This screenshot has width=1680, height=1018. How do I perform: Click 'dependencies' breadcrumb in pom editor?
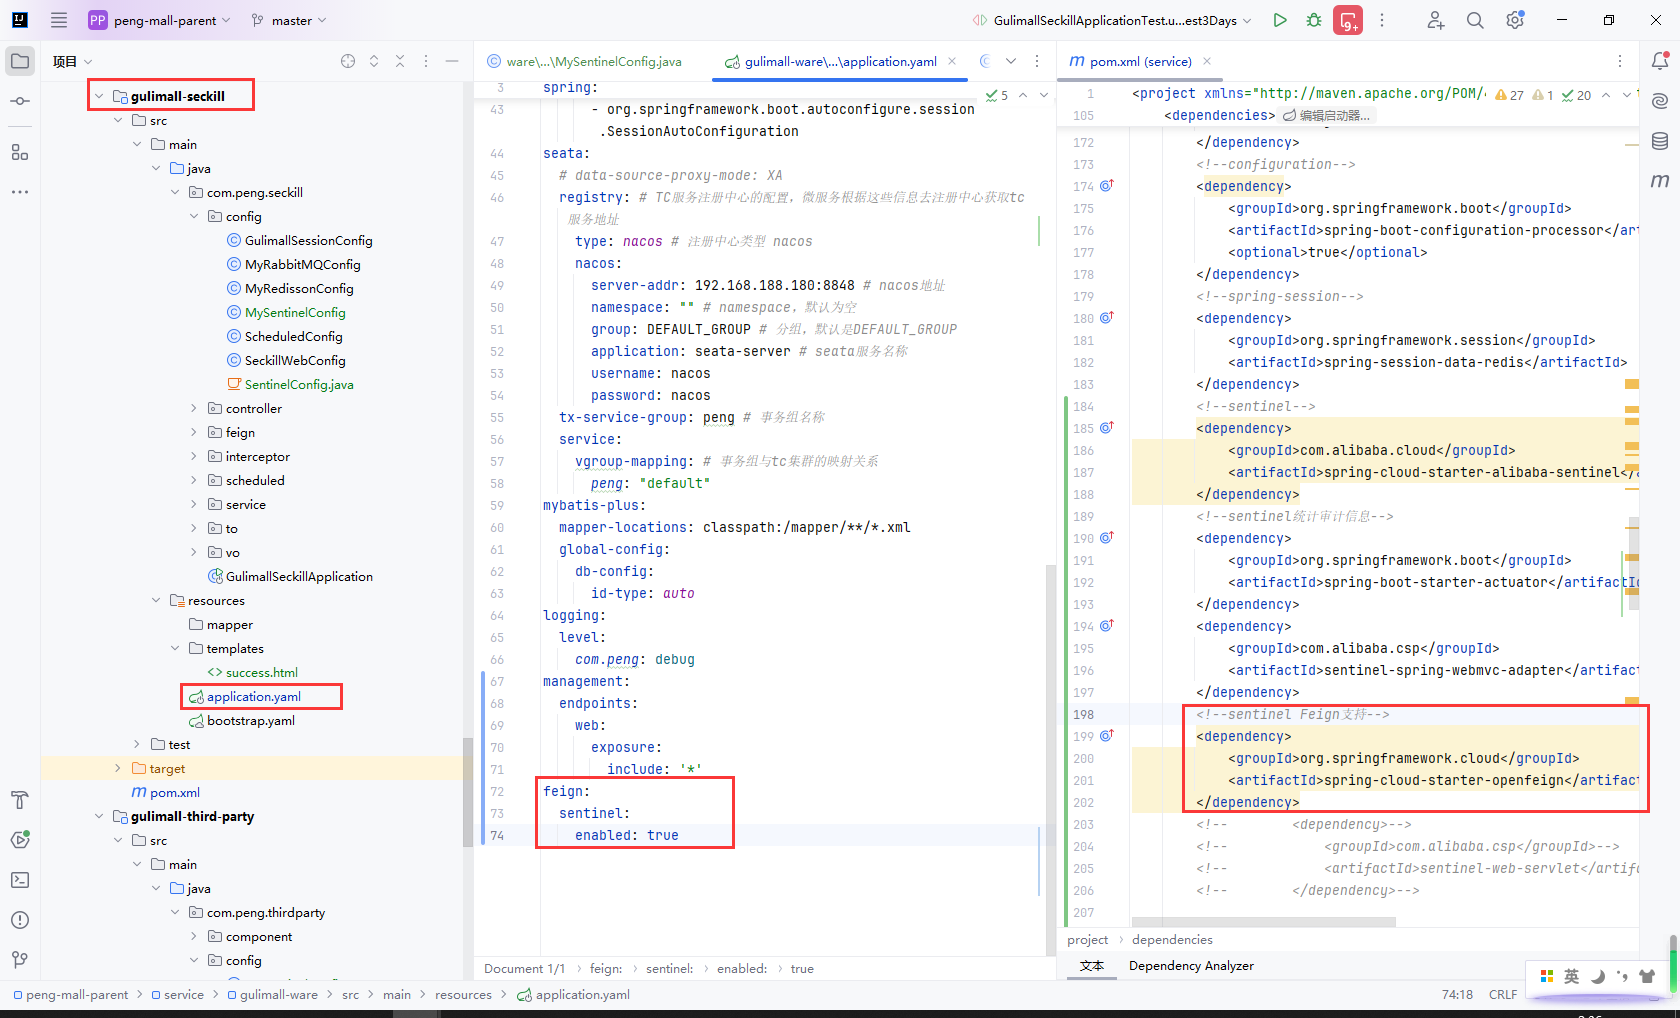pos(1172,940)
